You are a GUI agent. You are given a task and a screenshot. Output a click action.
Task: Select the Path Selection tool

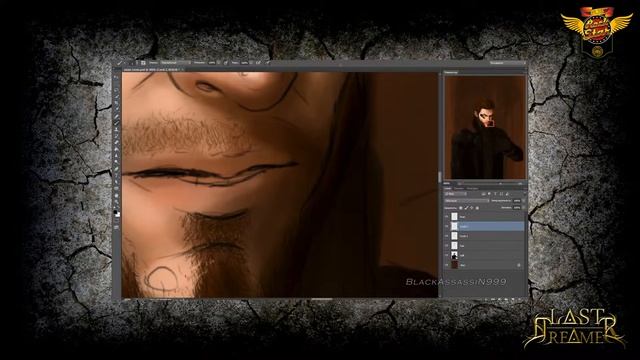pyautogui.click(x=116, y=182)
